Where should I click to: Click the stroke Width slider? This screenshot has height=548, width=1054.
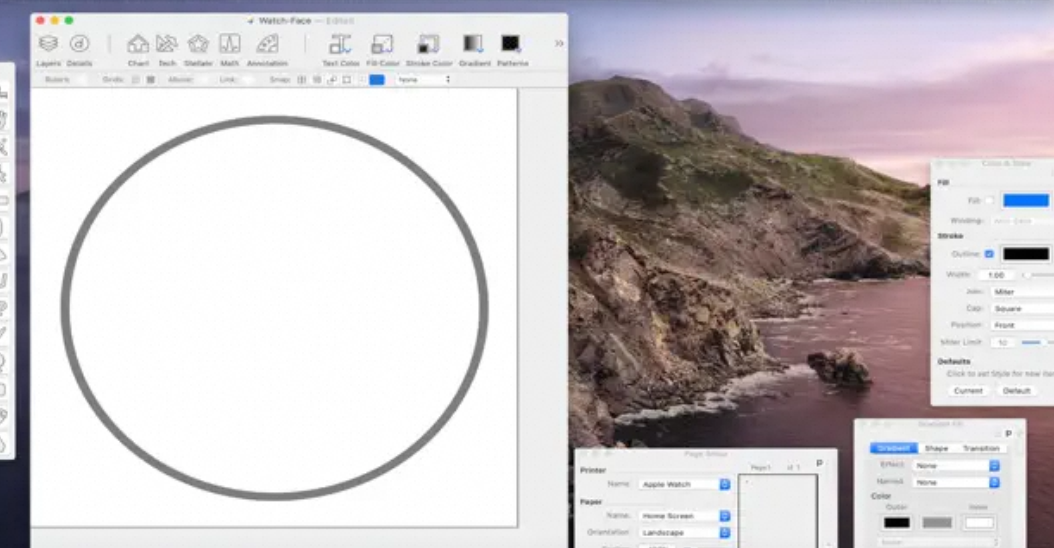tap(1037, 275)
